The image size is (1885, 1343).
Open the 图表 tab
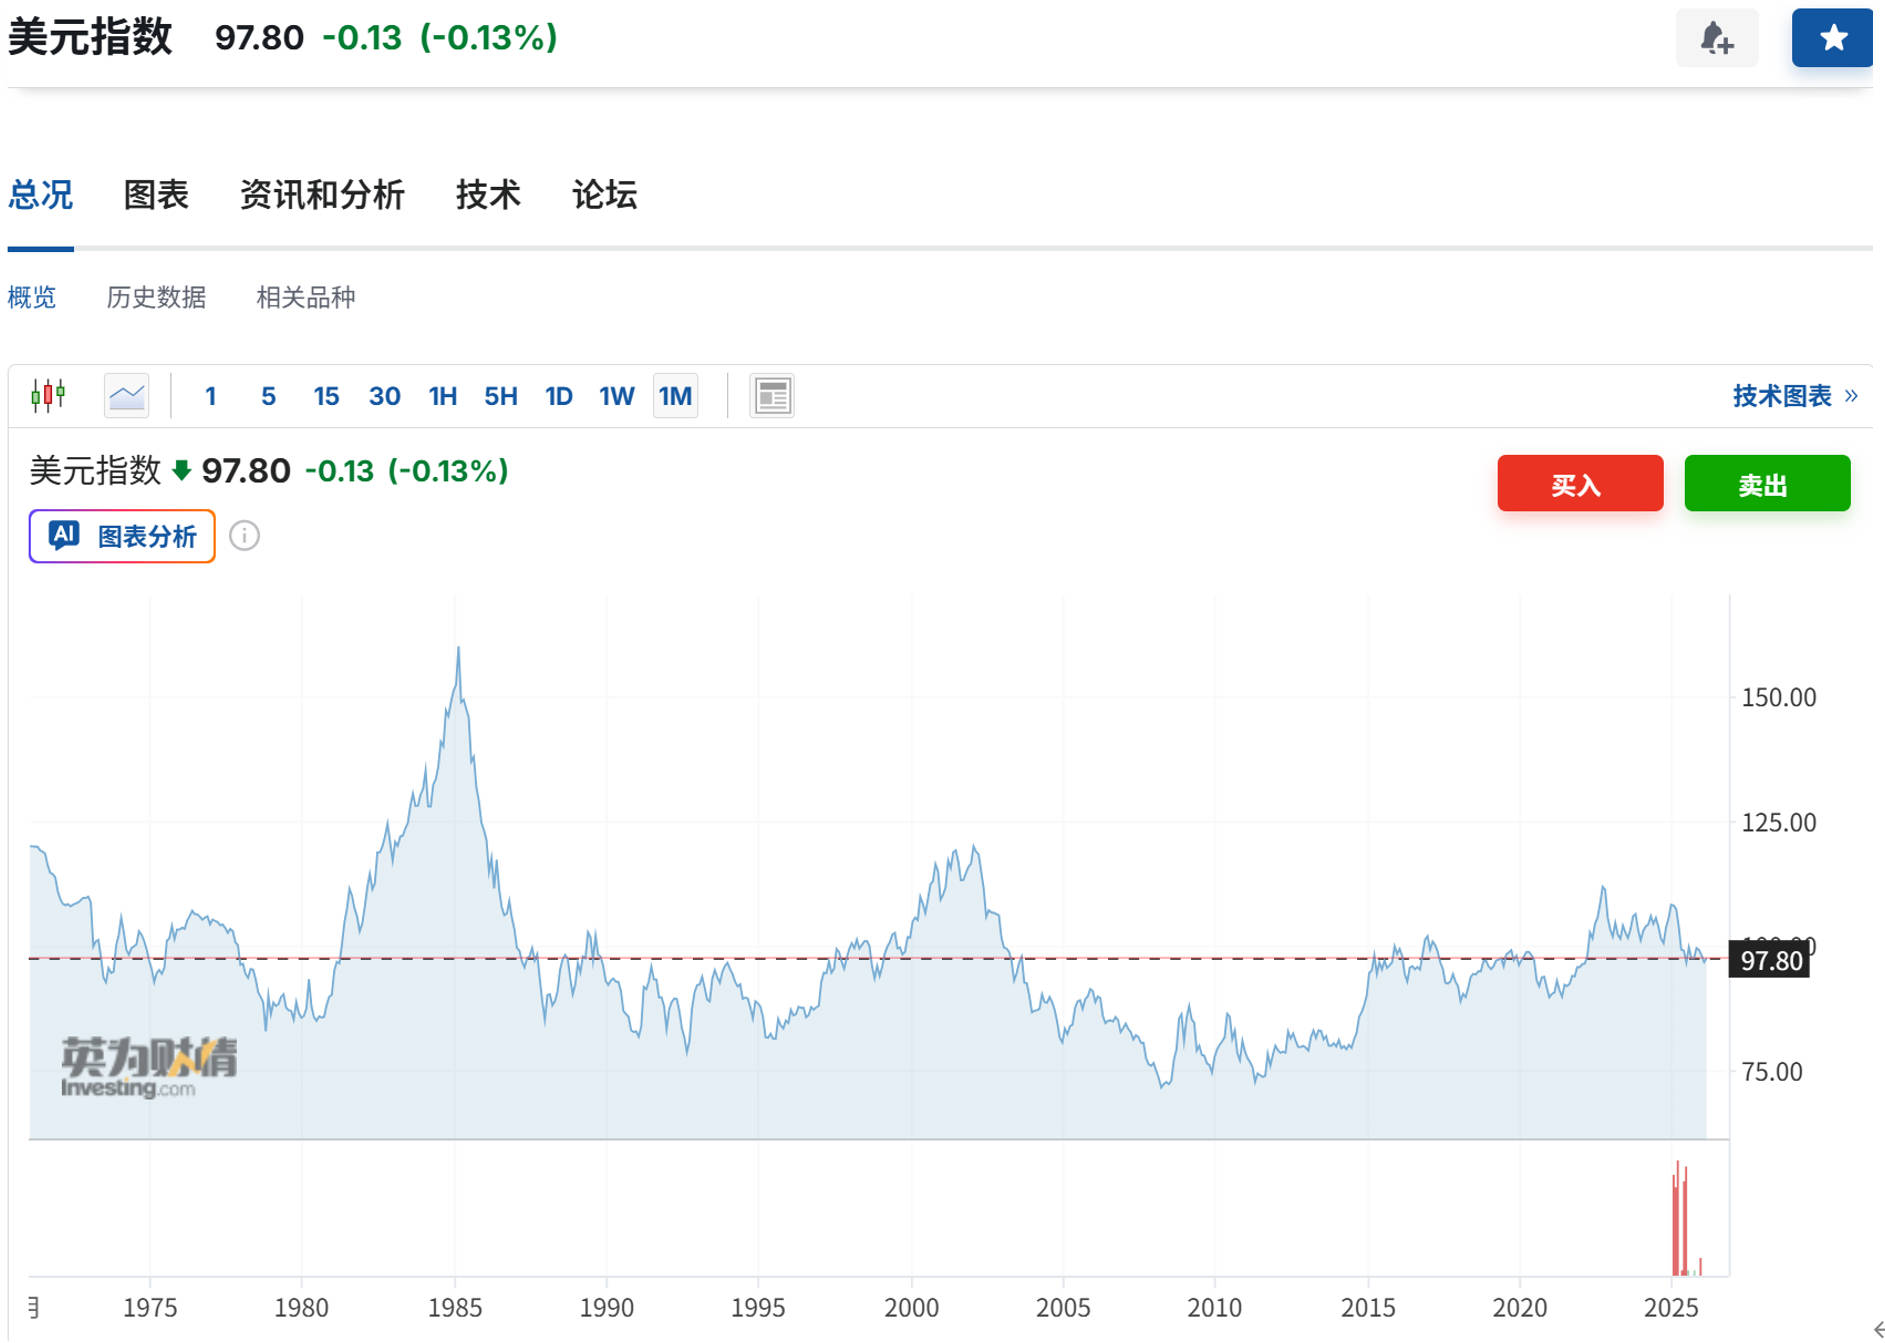[x=156, y=195]
